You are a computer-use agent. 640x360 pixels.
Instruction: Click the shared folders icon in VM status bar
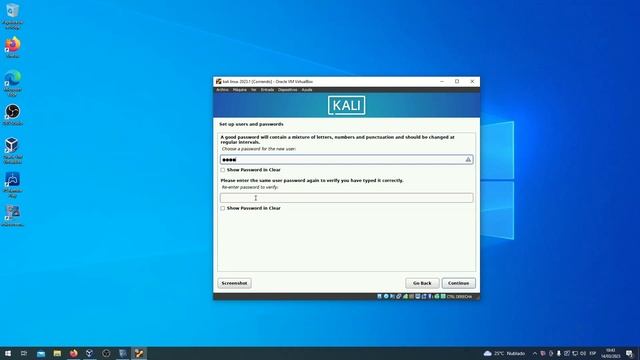coord(411,296)
